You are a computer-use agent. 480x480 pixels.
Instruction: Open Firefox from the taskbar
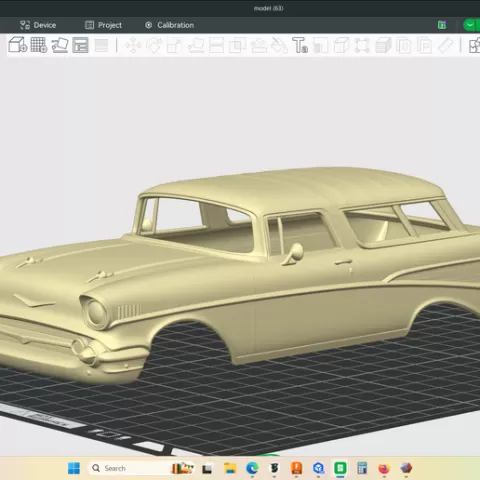point(384,468)
